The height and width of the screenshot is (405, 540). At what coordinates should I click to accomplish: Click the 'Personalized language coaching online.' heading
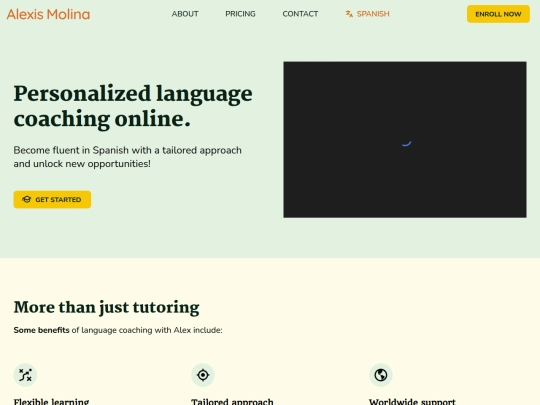click(133, 106)
